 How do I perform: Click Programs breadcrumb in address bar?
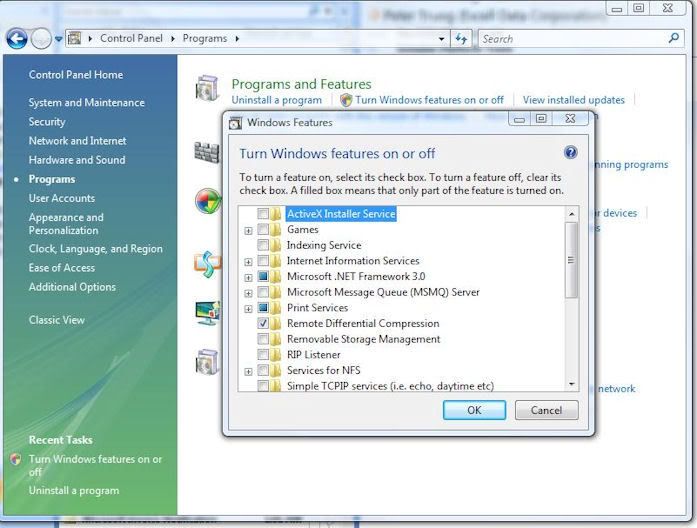tap(204, 38)
